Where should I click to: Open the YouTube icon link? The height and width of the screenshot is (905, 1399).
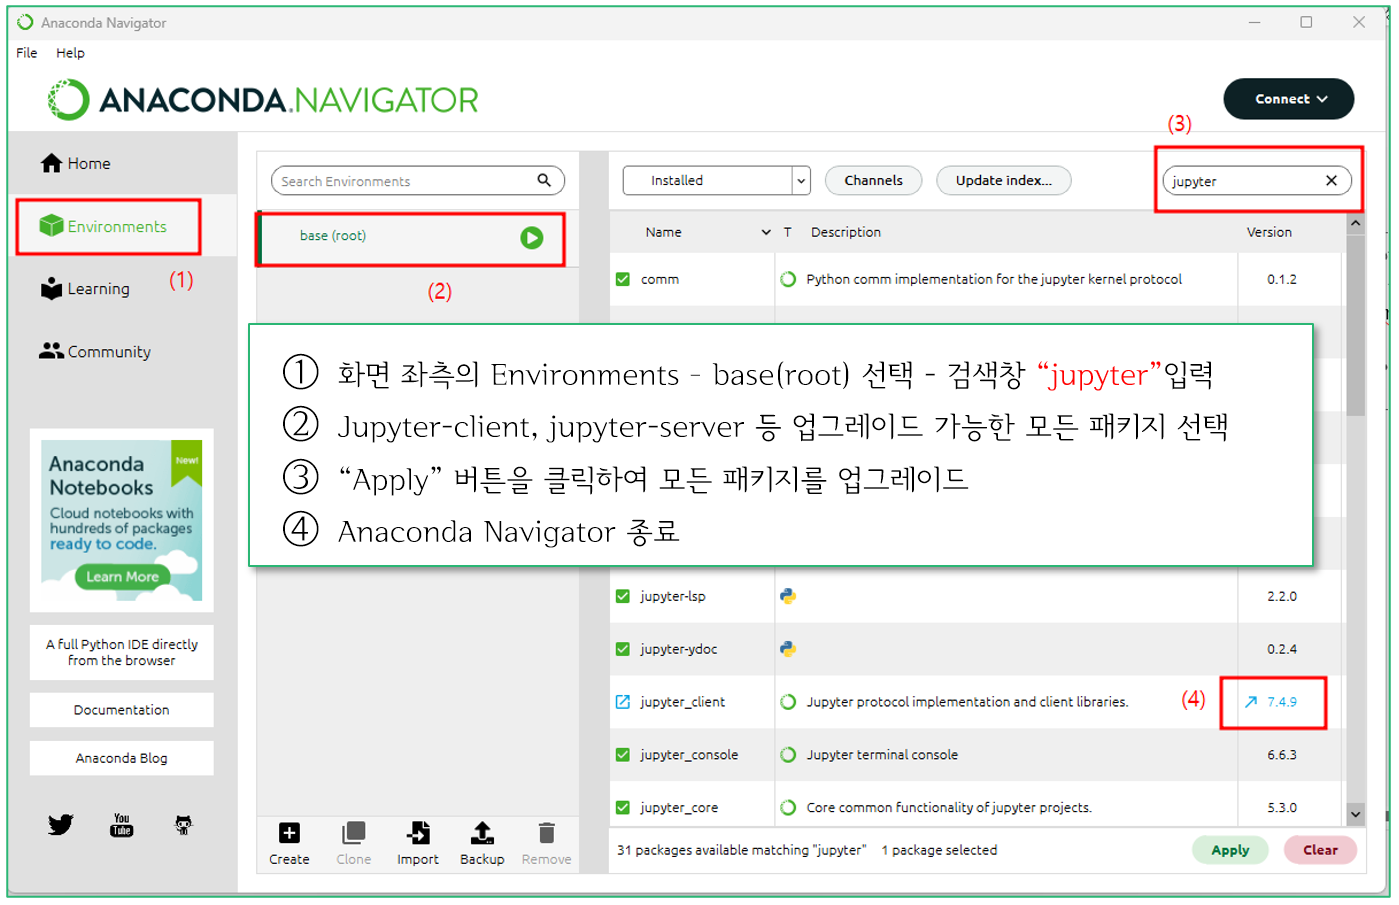click(x=122, y=825)
